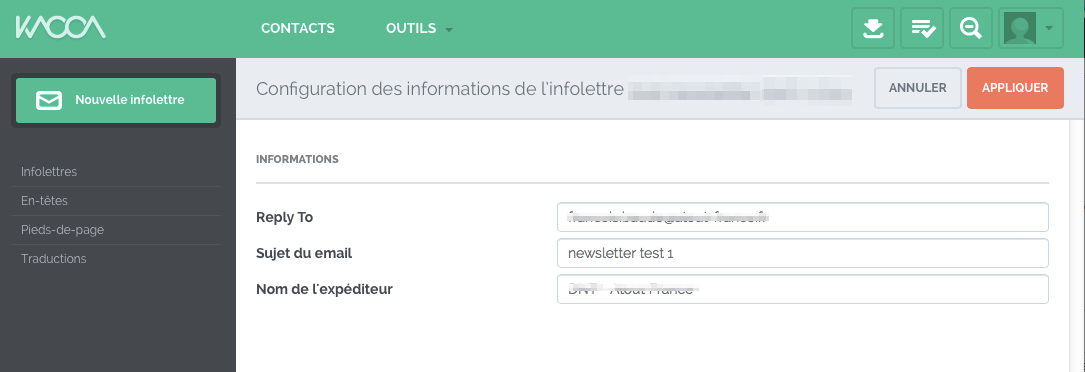Focus the Reply To field
Screen dimensions: 1085x372
pos(803,217)
